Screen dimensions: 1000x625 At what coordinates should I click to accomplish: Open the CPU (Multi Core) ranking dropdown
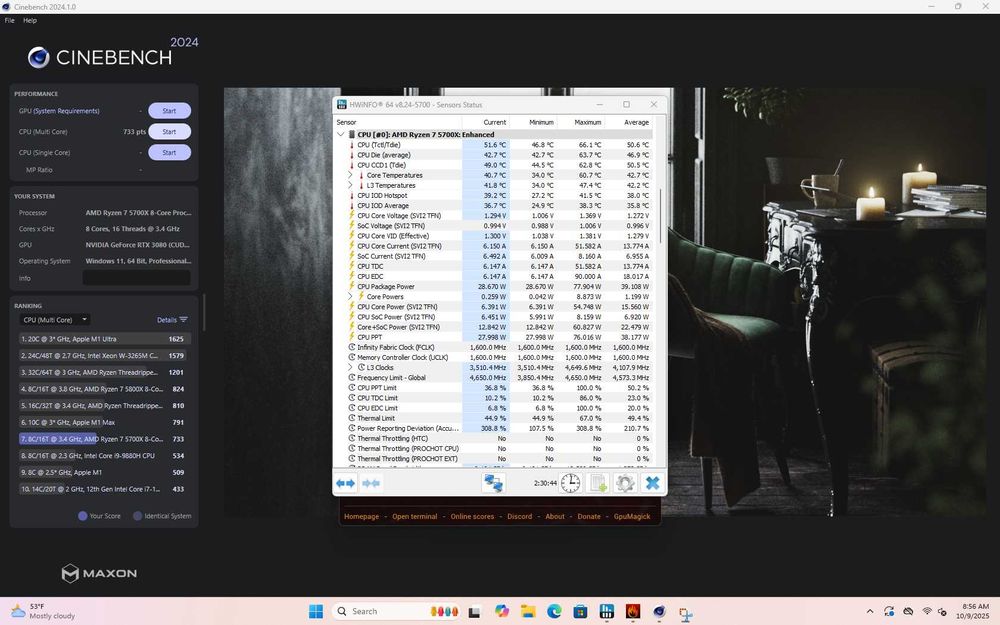click(55, 320)
